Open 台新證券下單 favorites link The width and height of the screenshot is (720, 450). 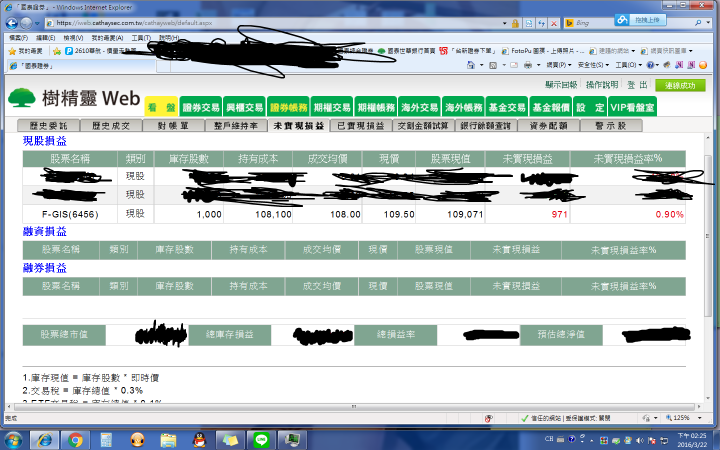click(x=468, y=51)
